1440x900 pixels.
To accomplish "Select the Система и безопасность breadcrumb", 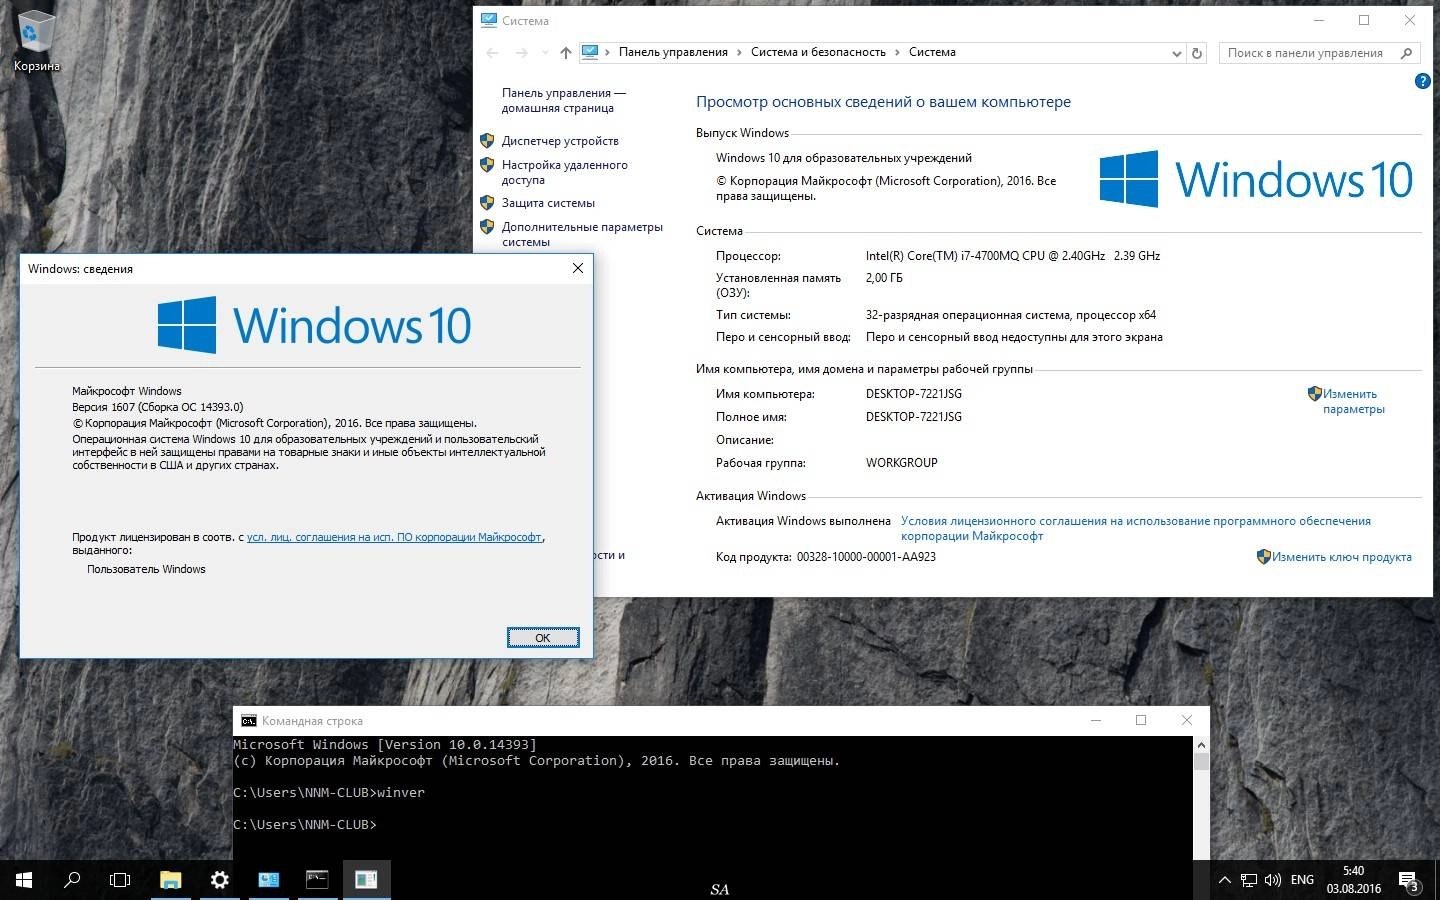I will click(x=818, y=52).
